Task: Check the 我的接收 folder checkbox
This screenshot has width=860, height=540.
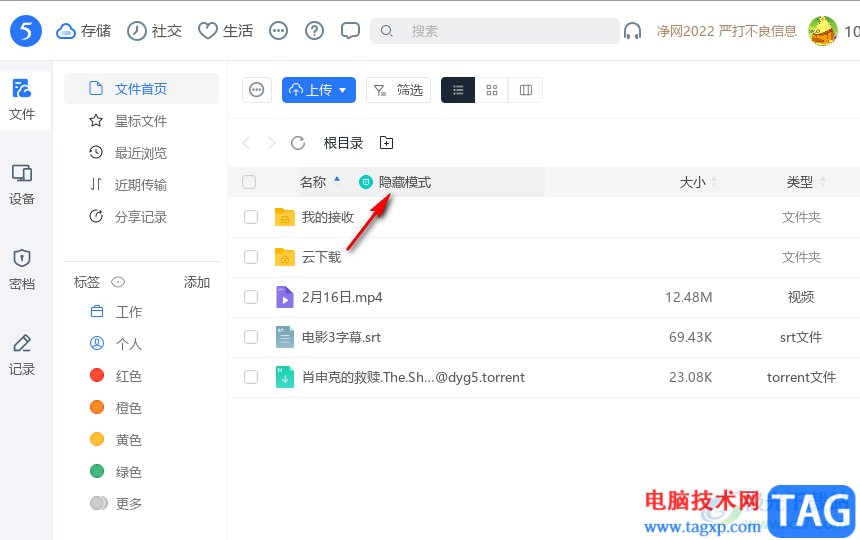Action: pyautogui.click(x=251, y=217)
